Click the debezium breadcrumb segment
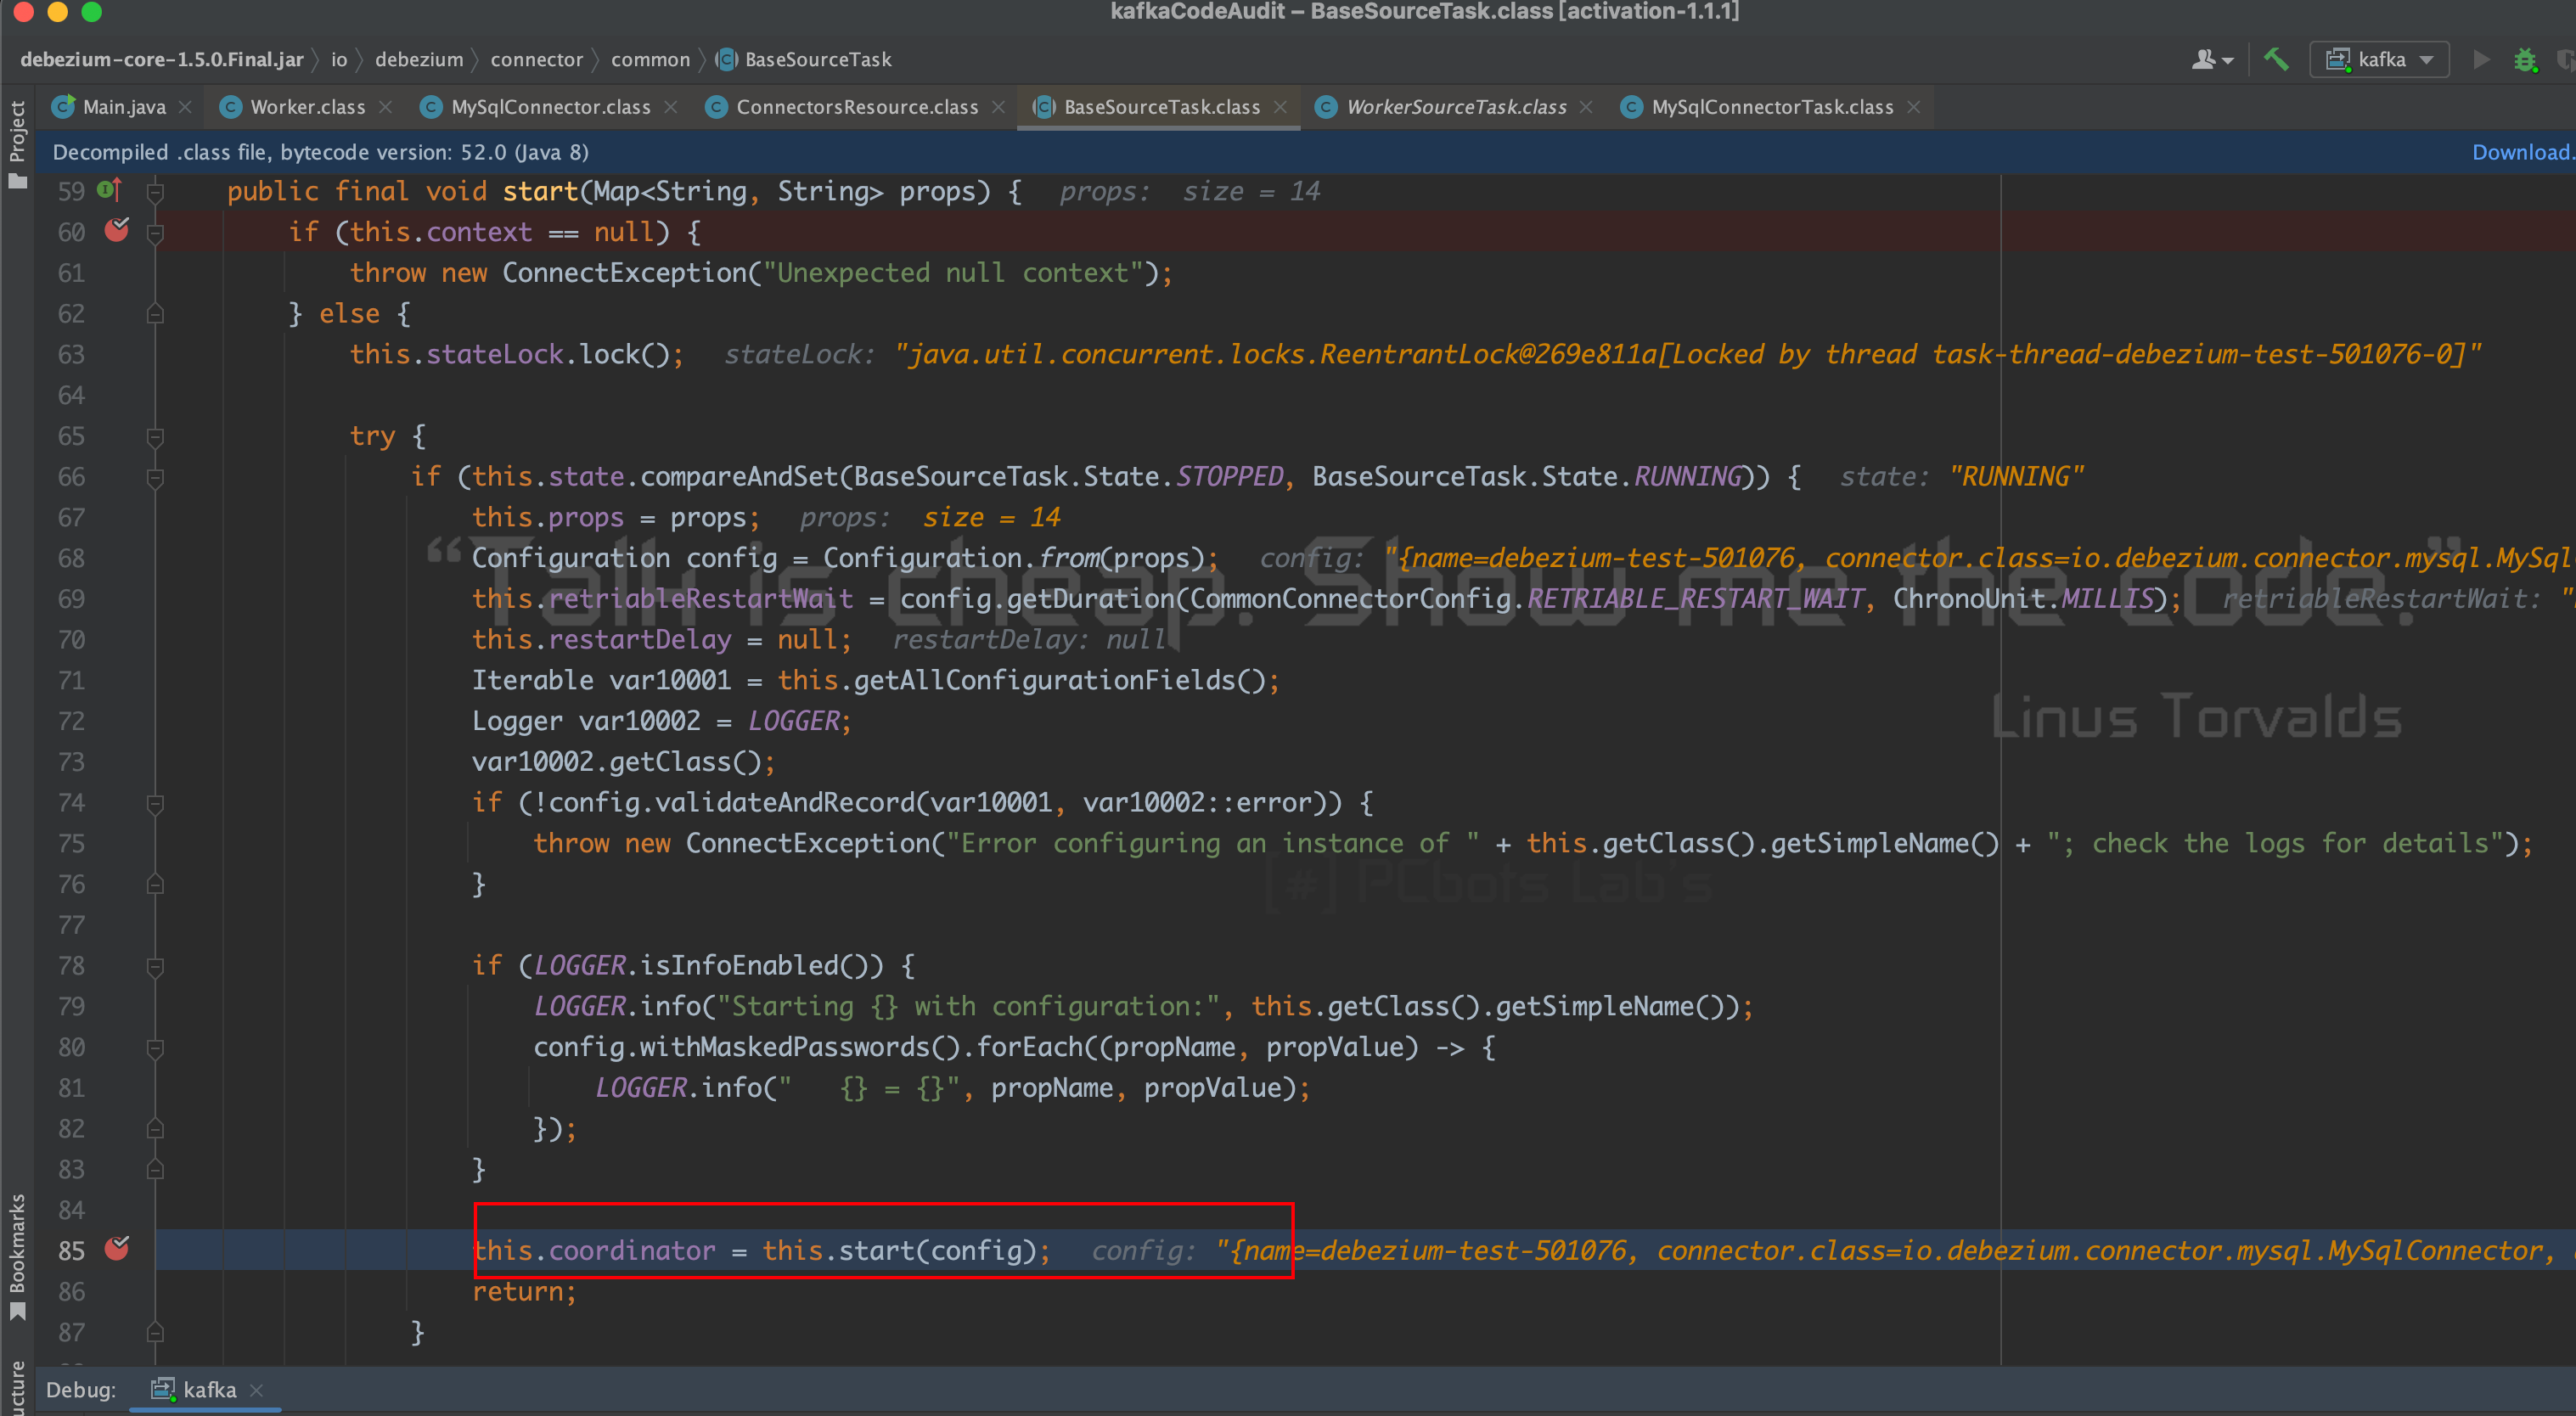2576x1416 pixels. [x=419, y=60]
